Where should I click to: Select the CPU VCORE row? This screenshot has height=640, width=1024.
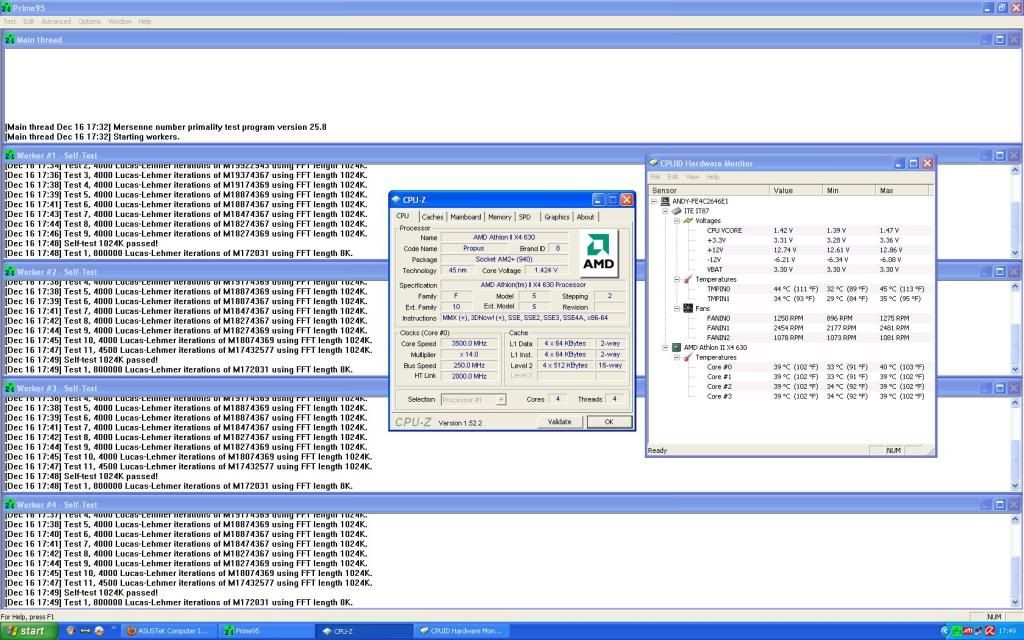[790, 231]
